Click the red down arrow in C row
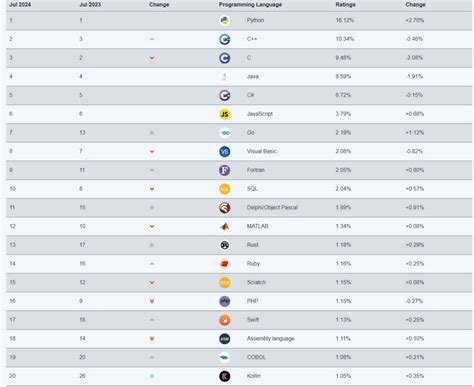This screenshot has height=387, width=474. [x=152, y=58]
